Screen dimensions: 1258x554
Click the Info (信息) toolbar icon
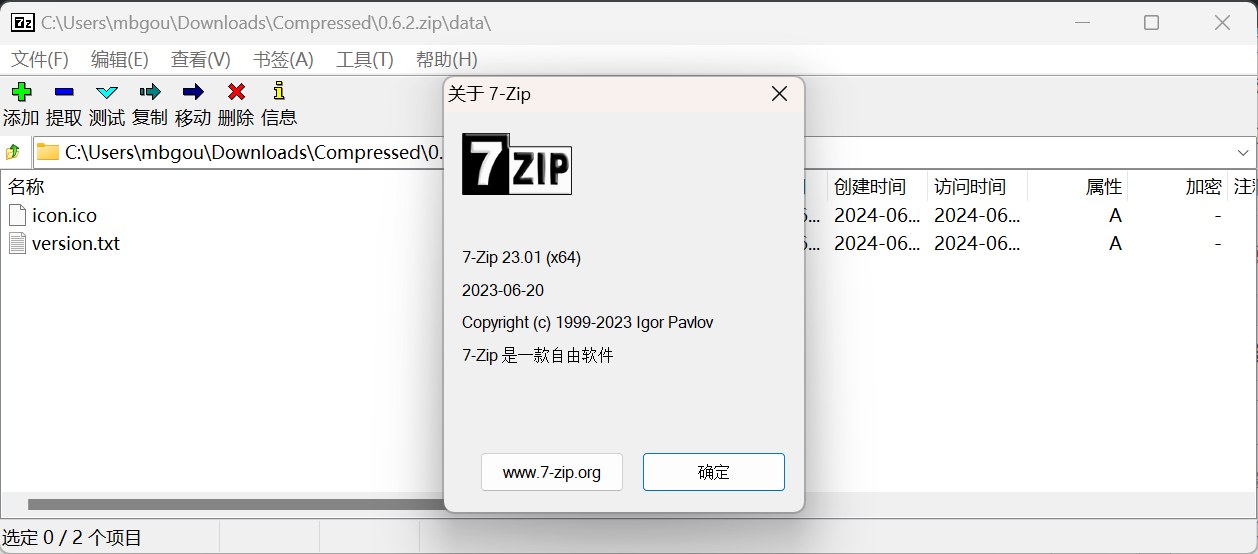click(279, 91)
